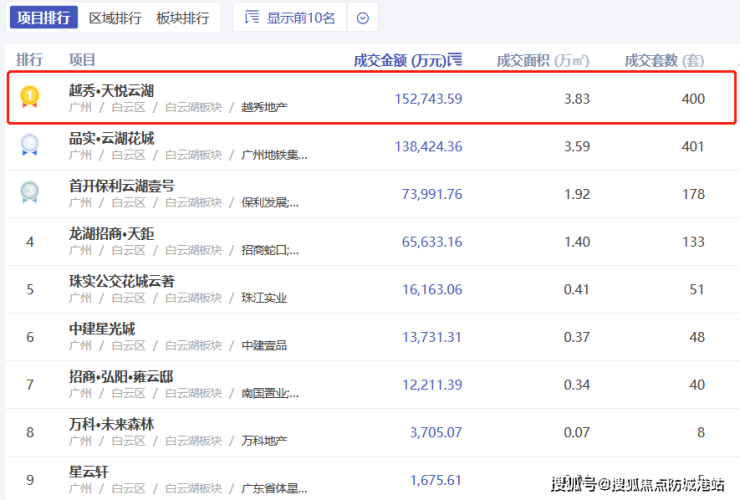Open 首开保利云湖壹号 project

[121, 185]
